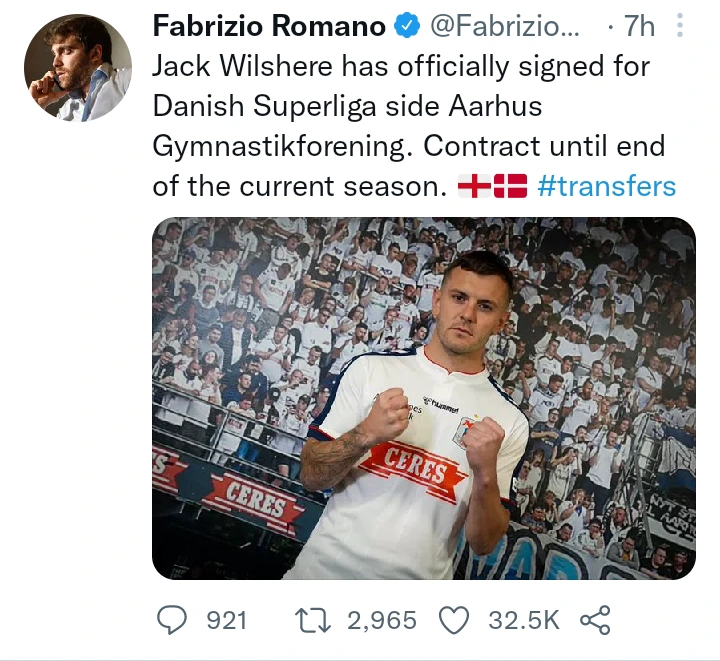Like the tweet with heart icon
This screenshot has width=720, height=661.
coord(454,620)
